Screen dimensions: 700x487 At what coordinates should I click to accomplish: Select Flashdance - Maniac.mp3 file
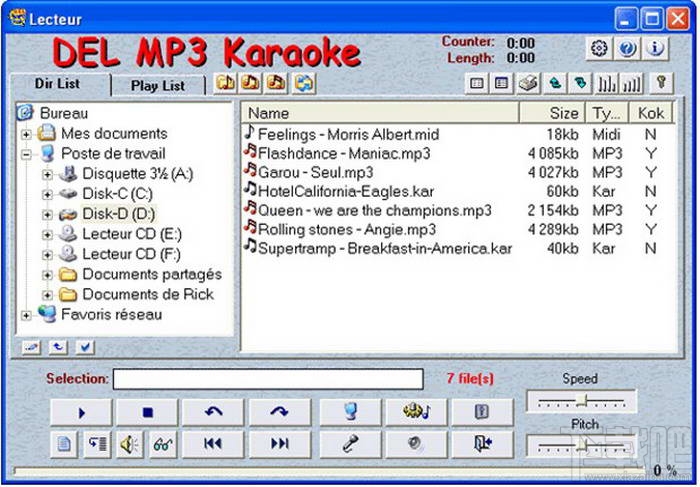(x=344, y=154)
